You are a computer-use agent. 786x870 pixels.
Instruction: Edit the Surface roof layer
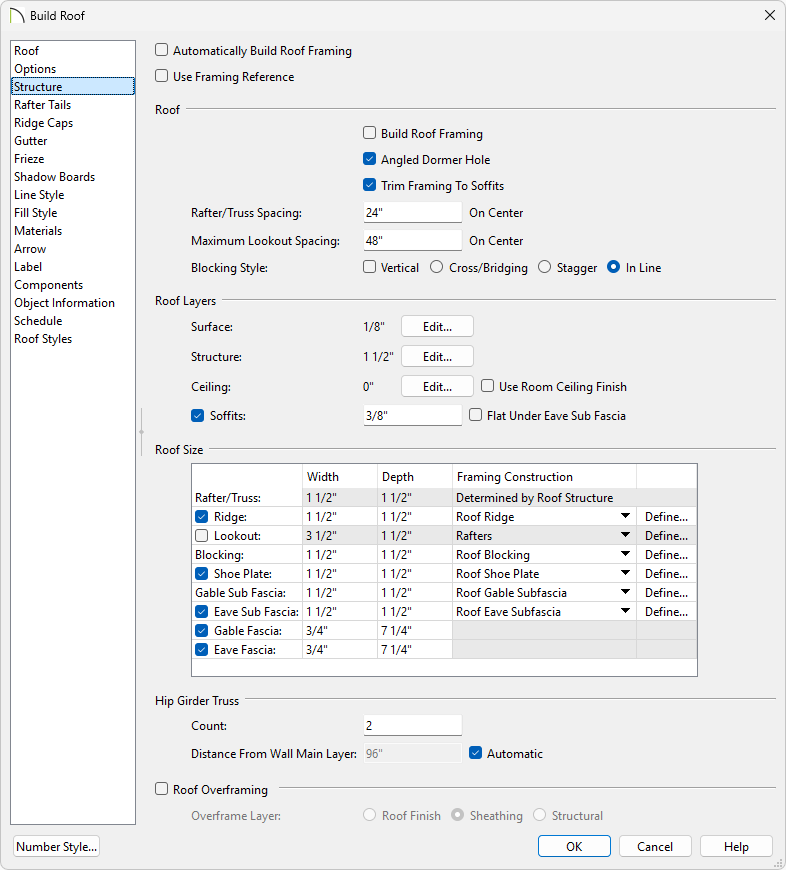(437, 327)
